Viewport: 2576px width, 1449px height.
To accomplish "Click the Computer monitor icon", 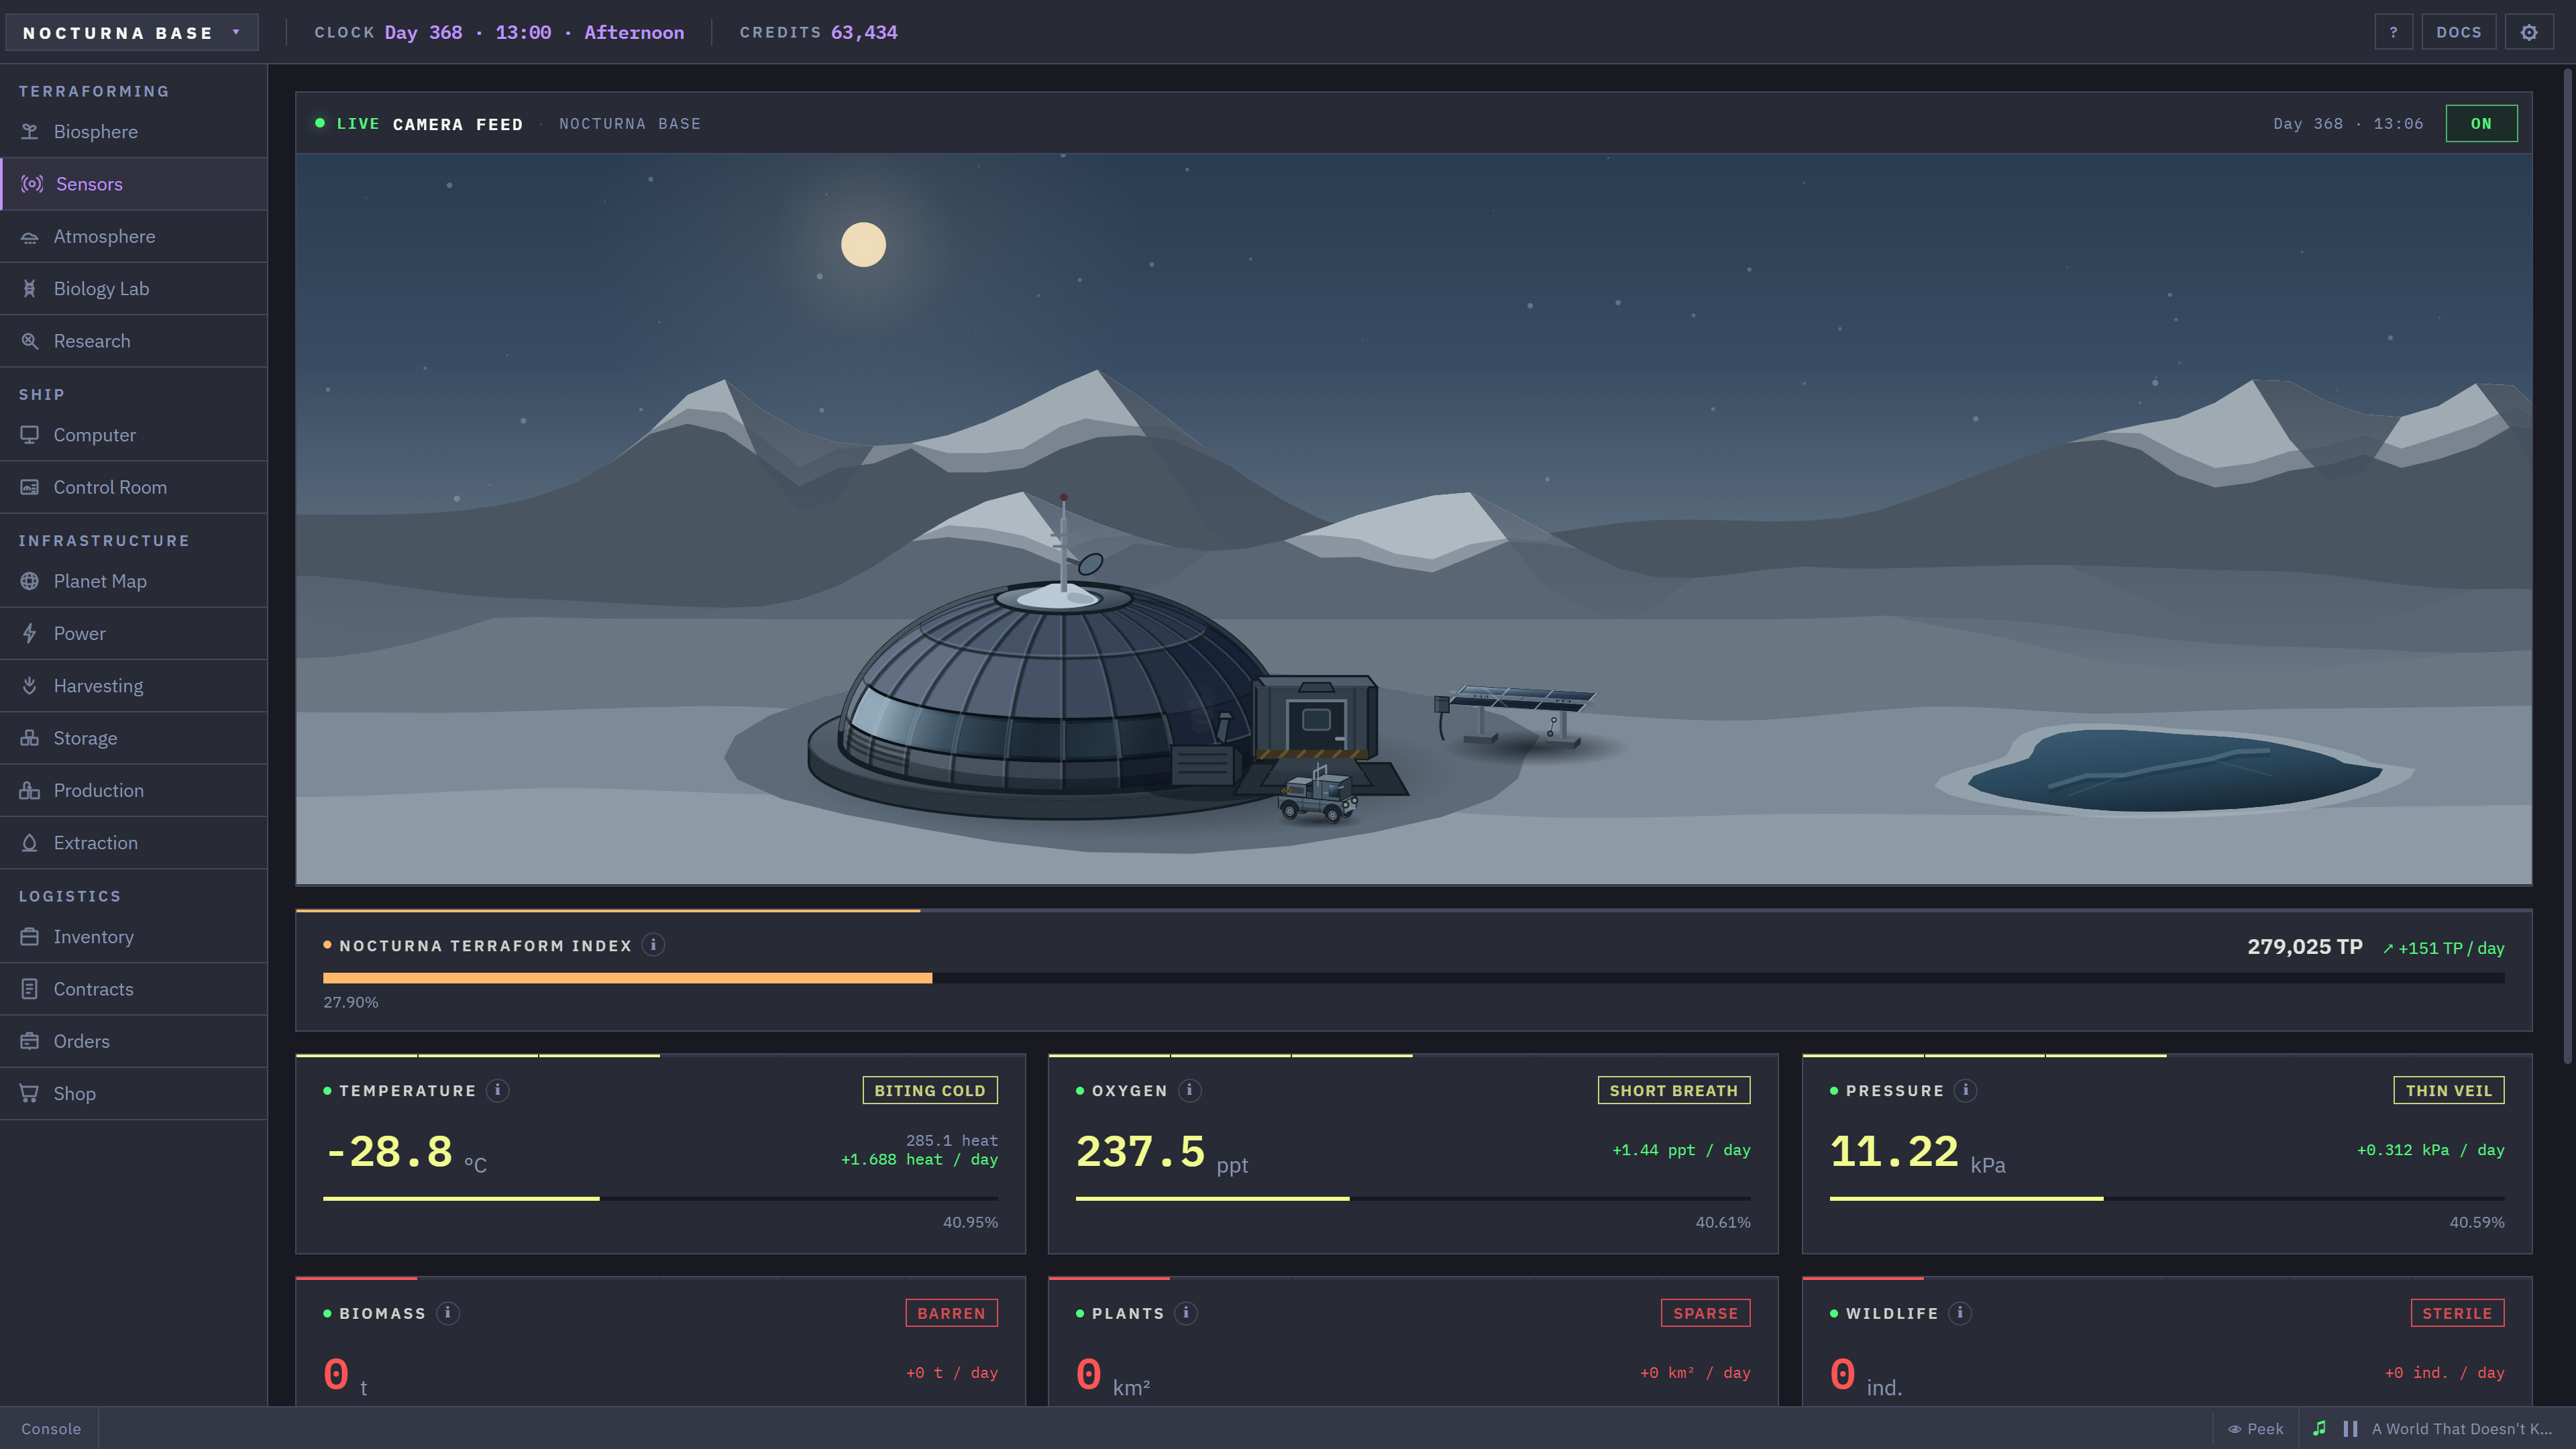I will 30,435.
